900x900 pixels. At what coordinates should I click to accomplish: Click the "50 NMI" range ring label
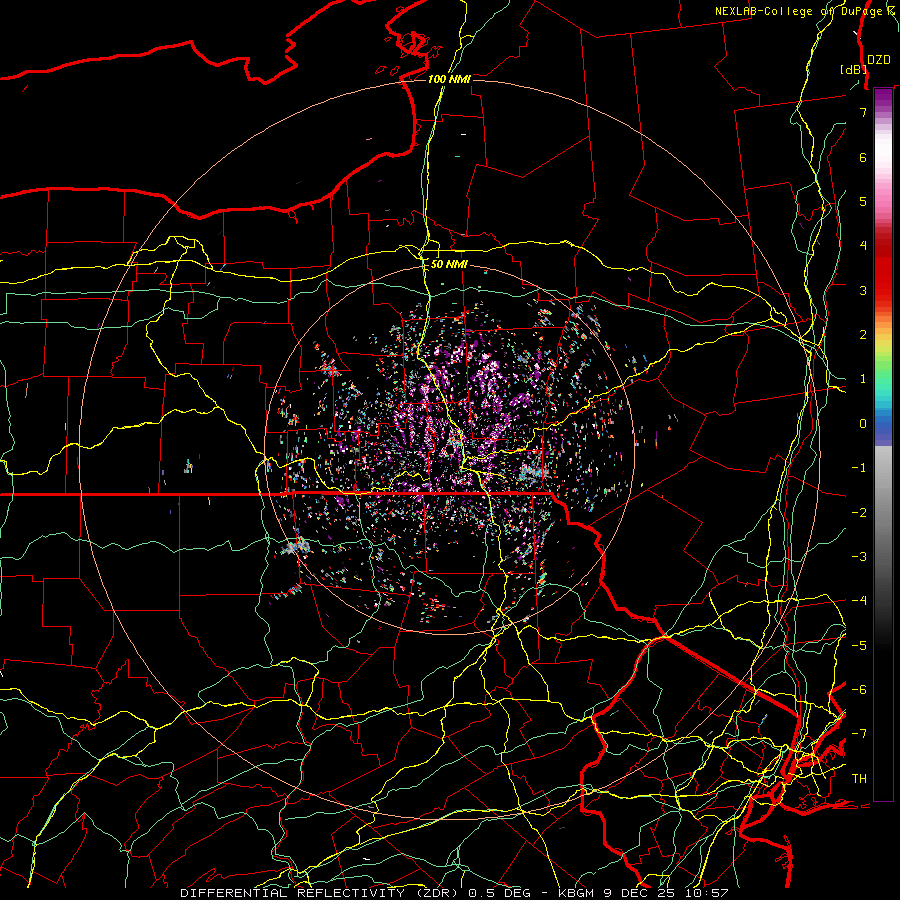coord(449,264)
